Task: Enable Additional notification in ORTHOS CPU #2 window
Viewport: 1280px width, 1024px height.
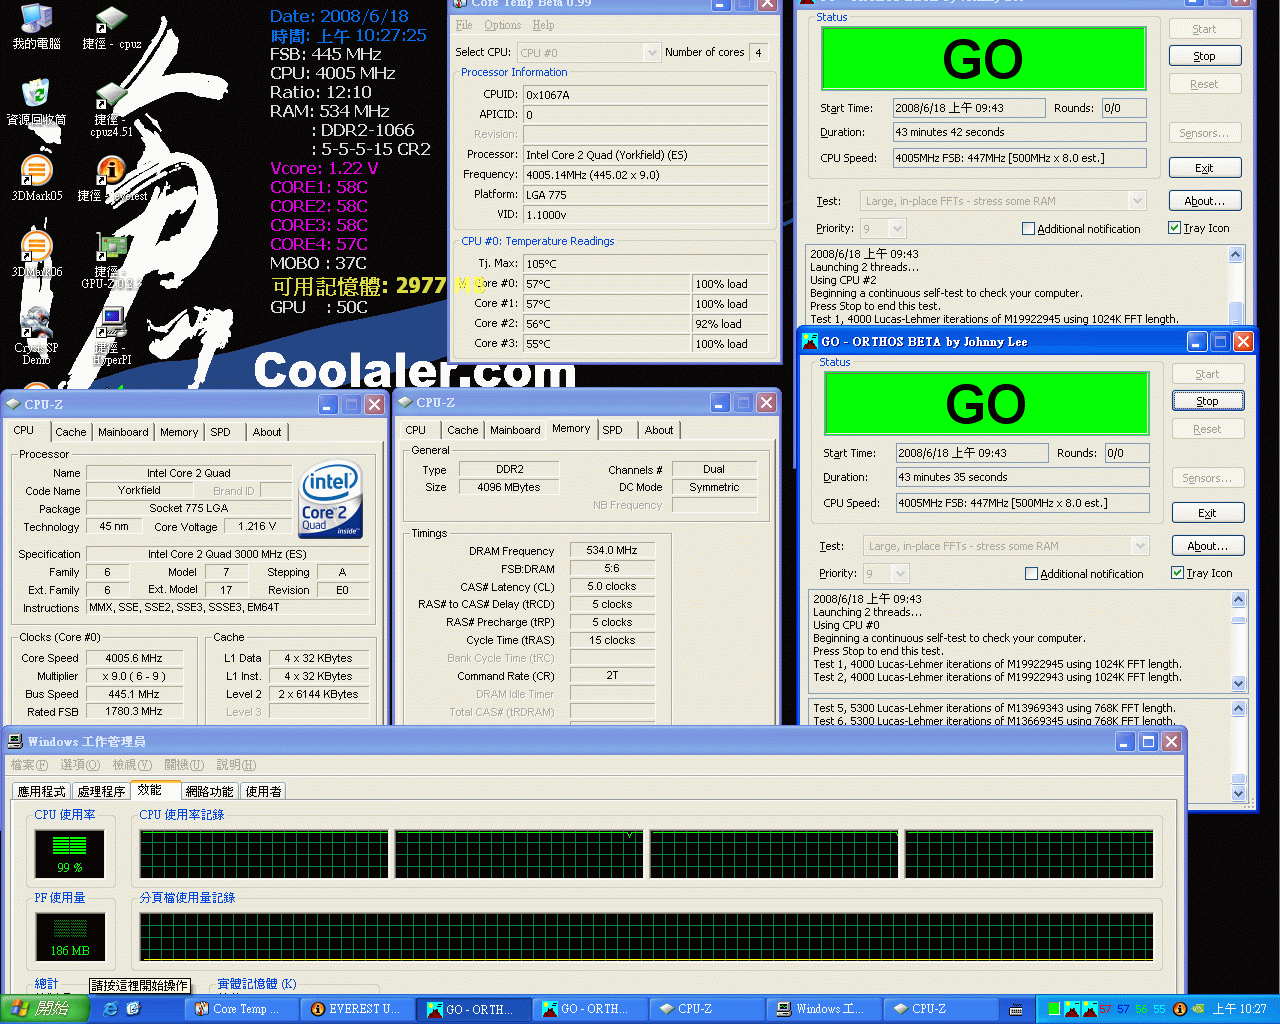Action: (1028, 229)
